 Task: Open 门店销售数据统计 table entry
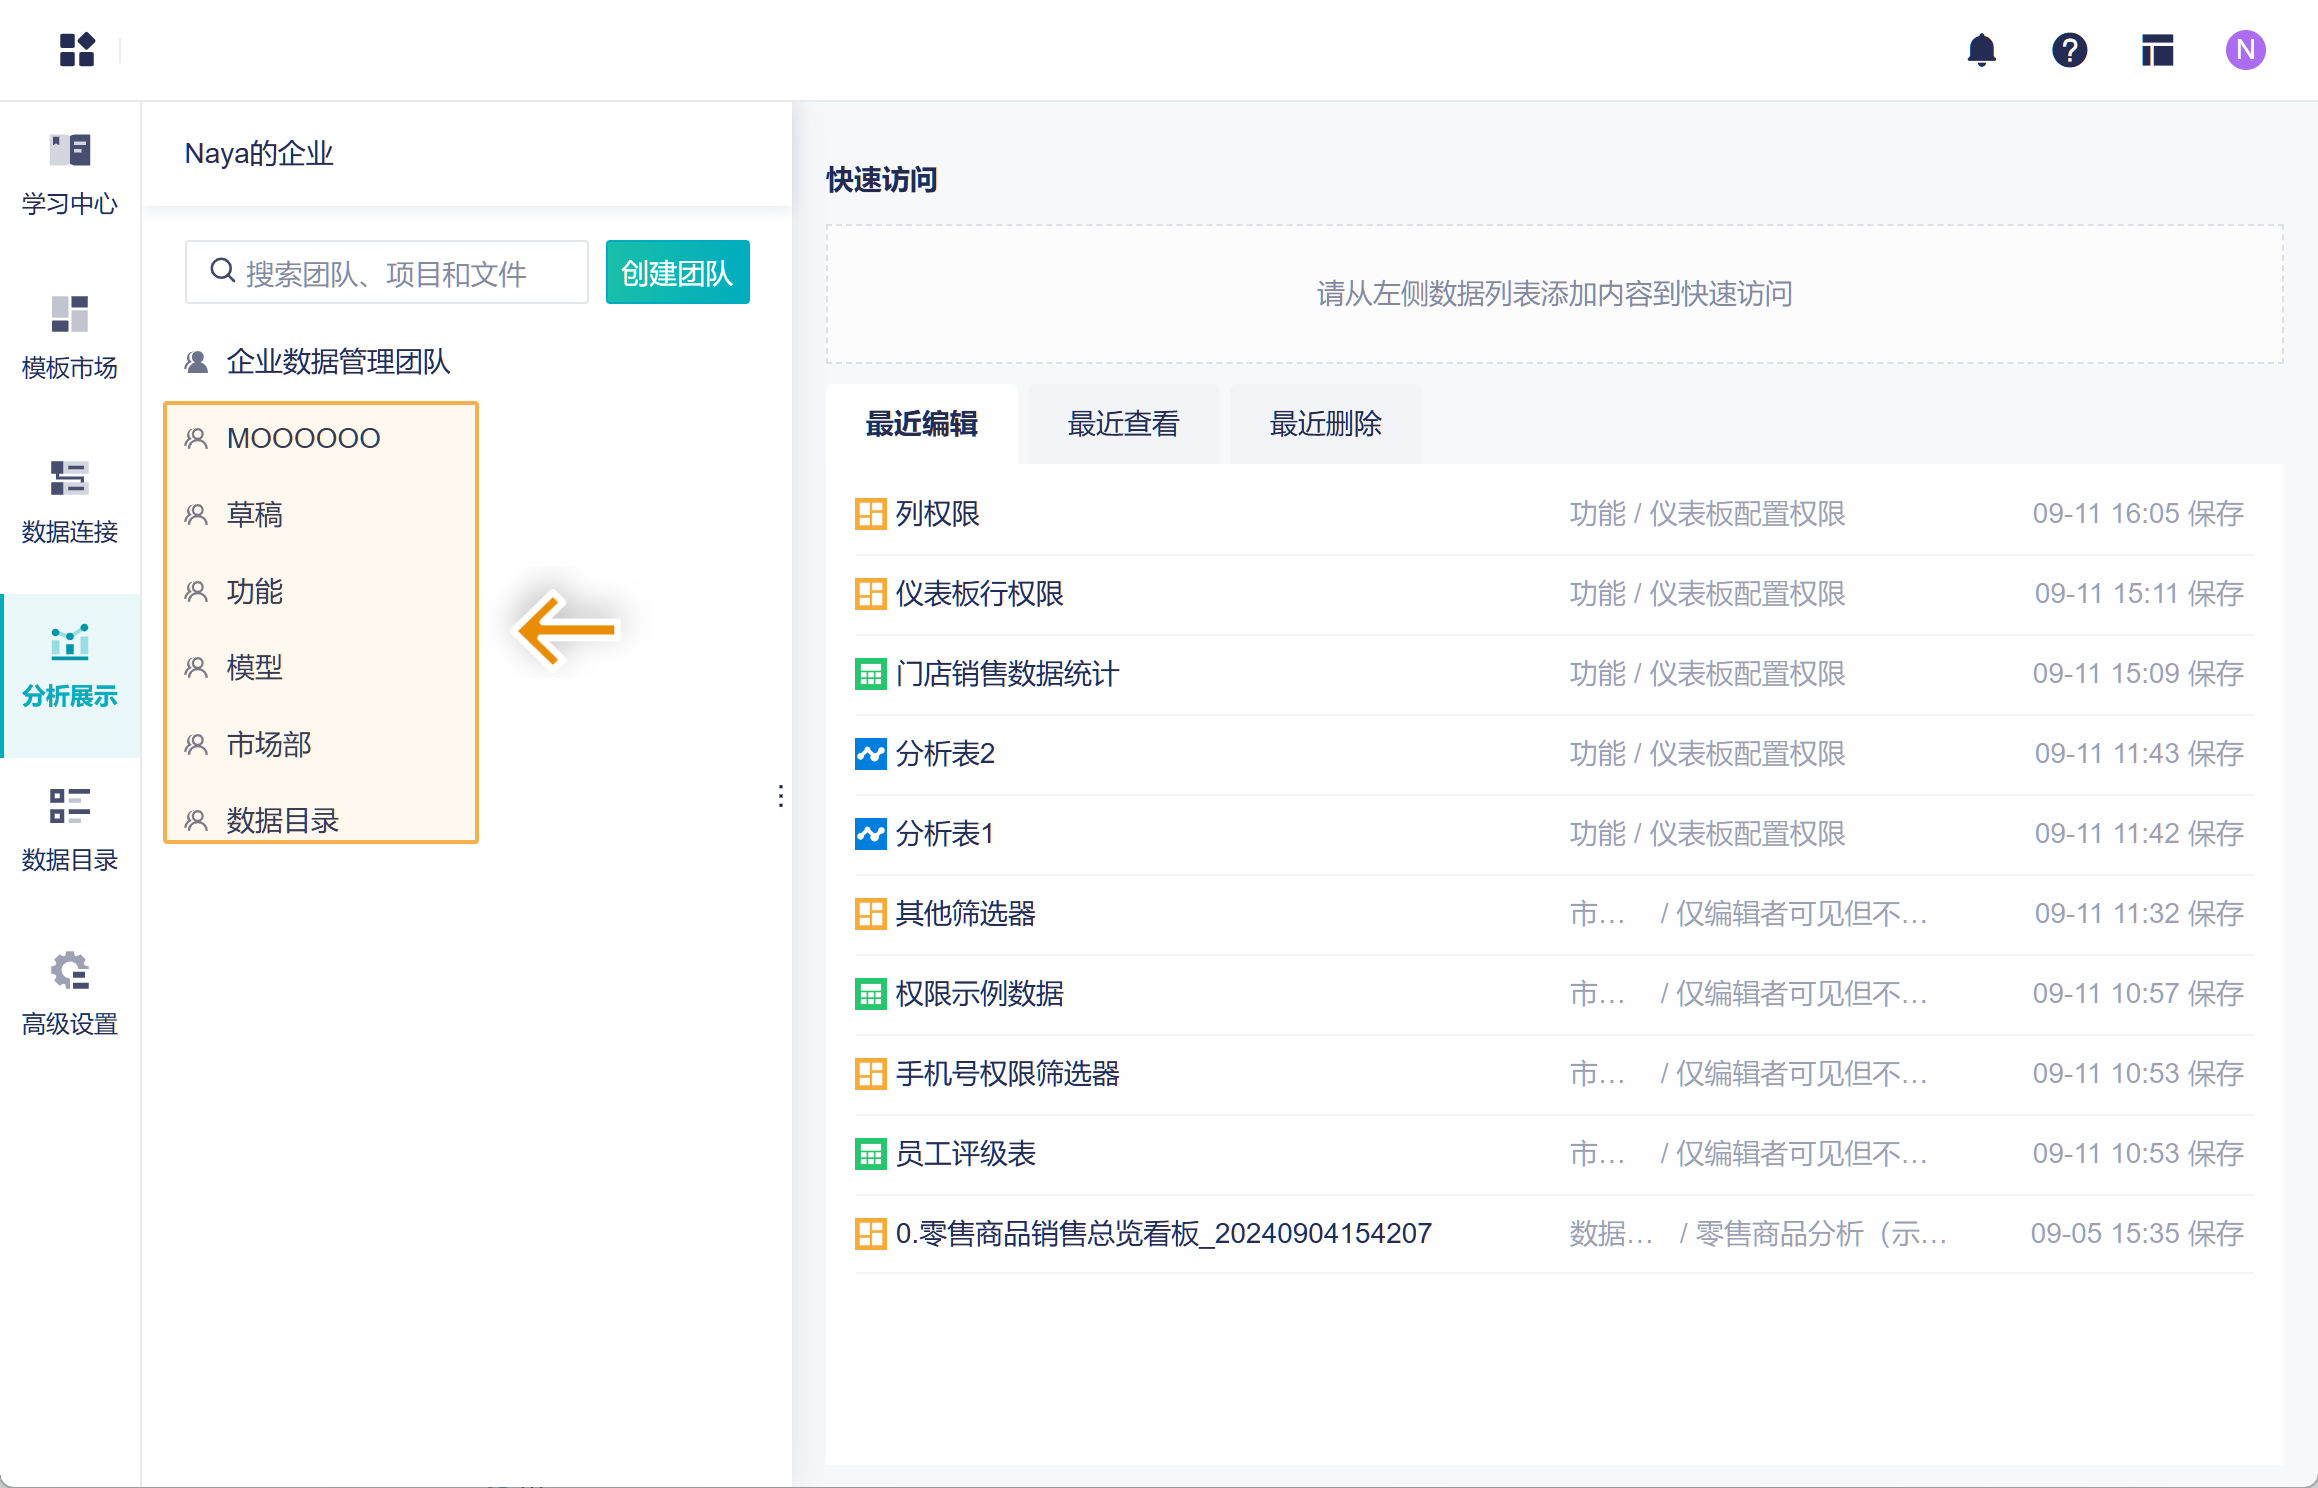(x=1006, y=674)
